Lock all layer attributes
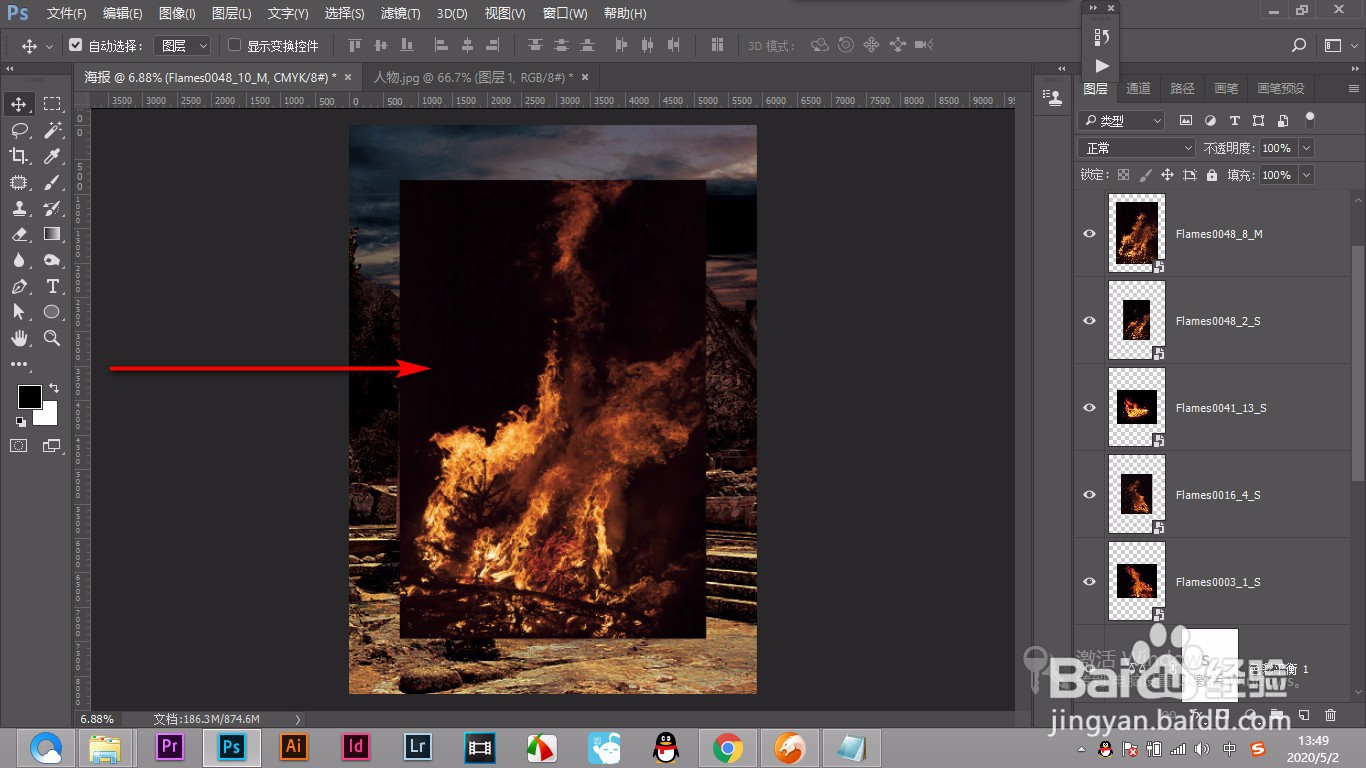1366x768 pixels. coord(1212,175)
